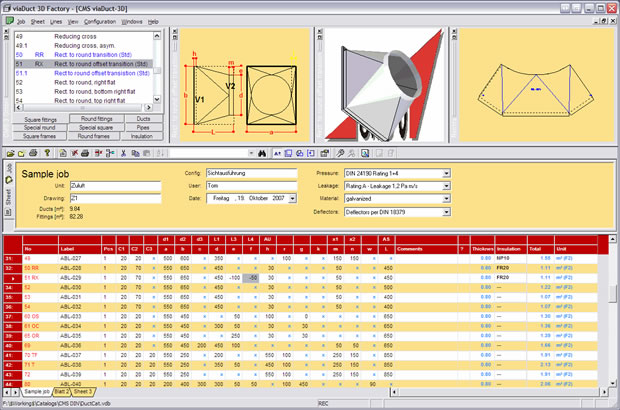The width and height of the screenshot is (620, 410).
Task: Open the Help menu
Action: tap(153, 22)
